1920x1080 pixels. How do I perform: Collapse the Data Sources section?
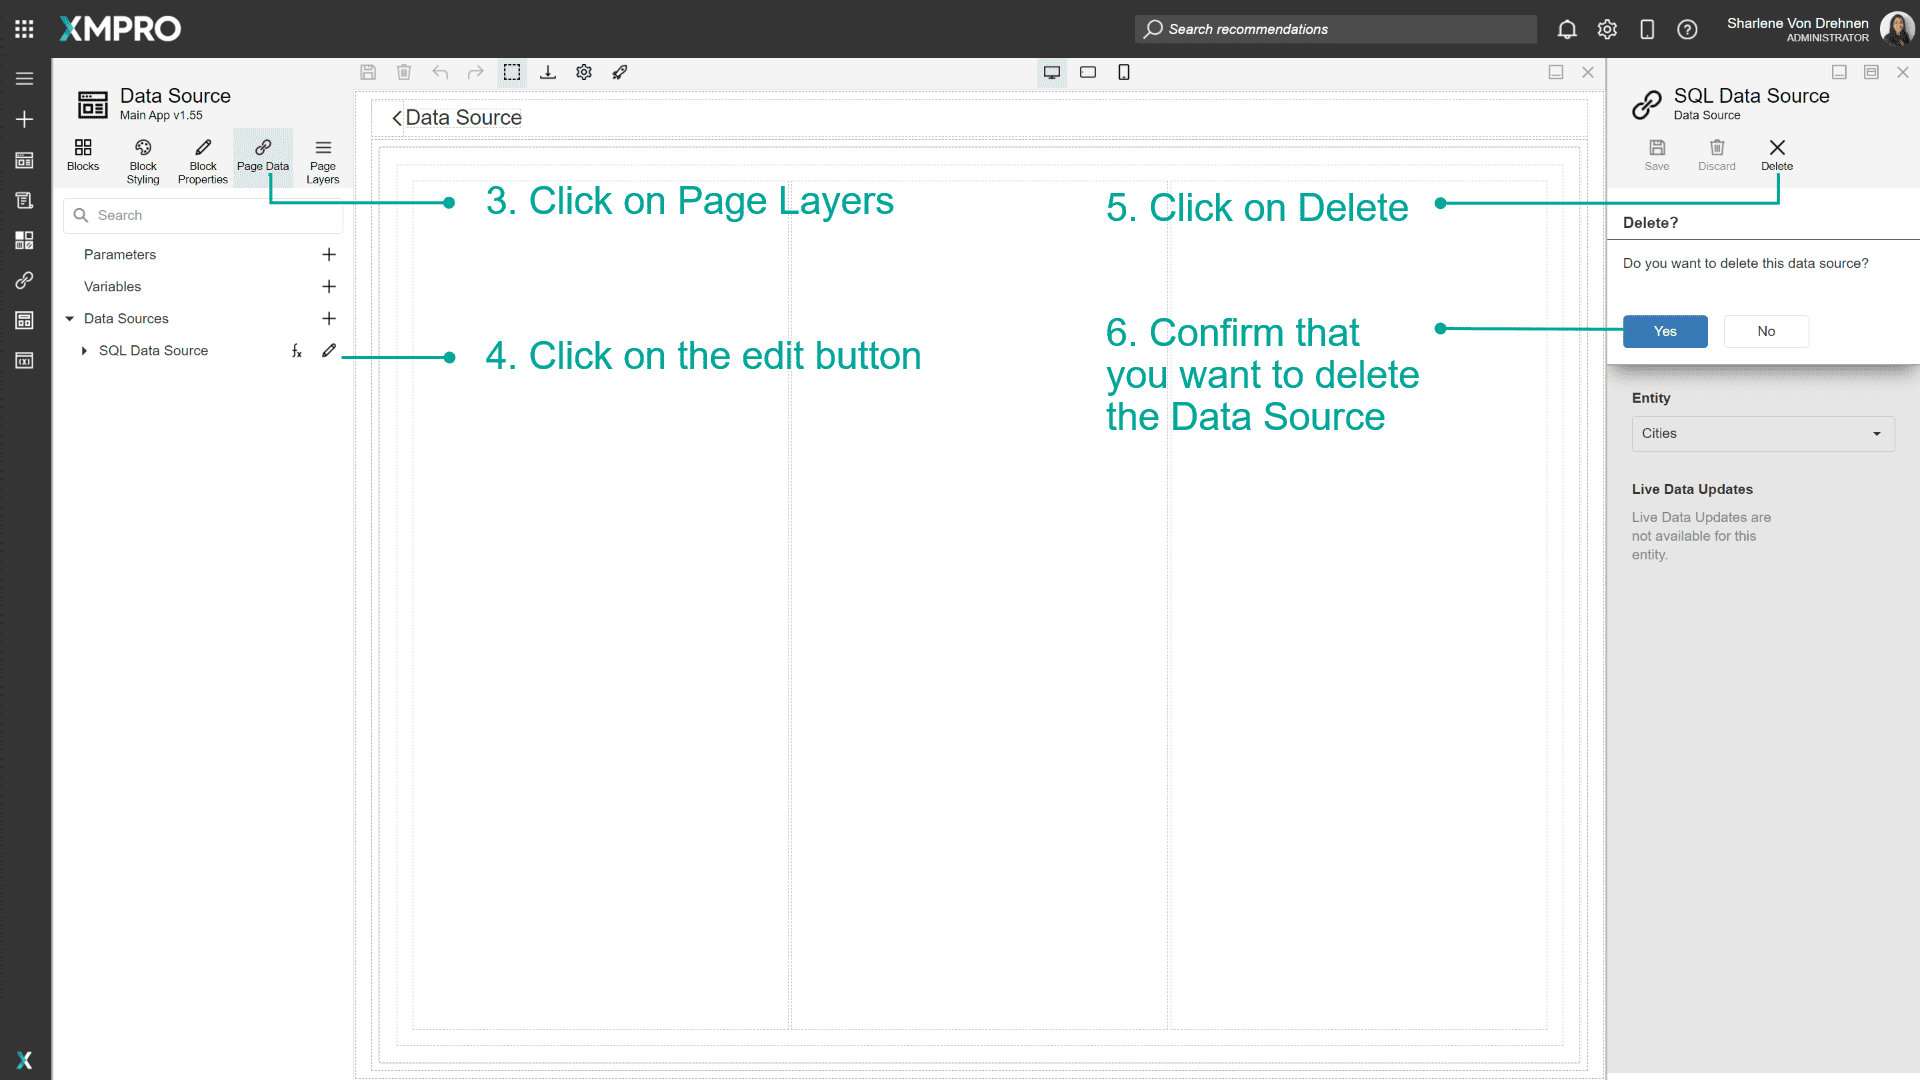point(70,318)
